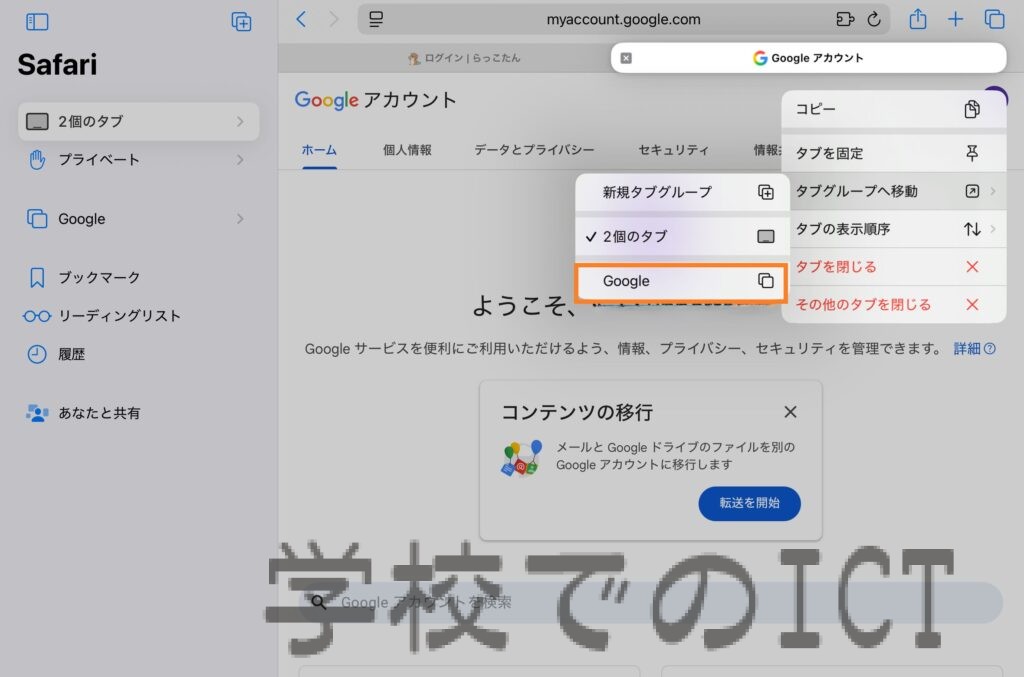Choose タブを固定 in the context menu
The width and height of the screenshot is (1024, 677).
tap(893, 153)
